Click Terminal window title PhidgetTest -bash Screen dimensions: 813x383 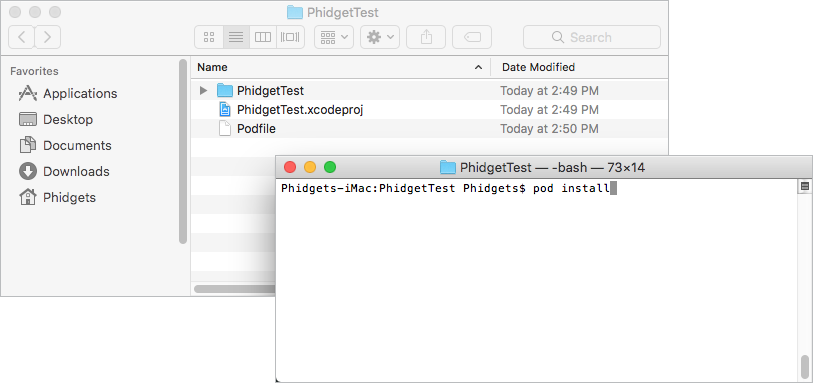[552, 167]
